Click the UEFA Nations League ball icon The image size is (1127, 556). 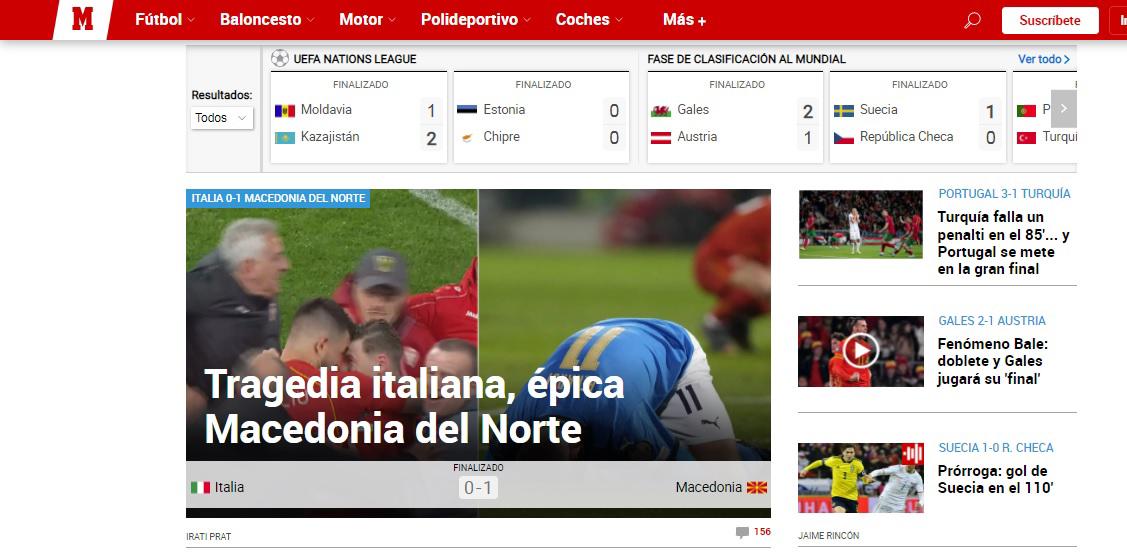pos(280,59)
